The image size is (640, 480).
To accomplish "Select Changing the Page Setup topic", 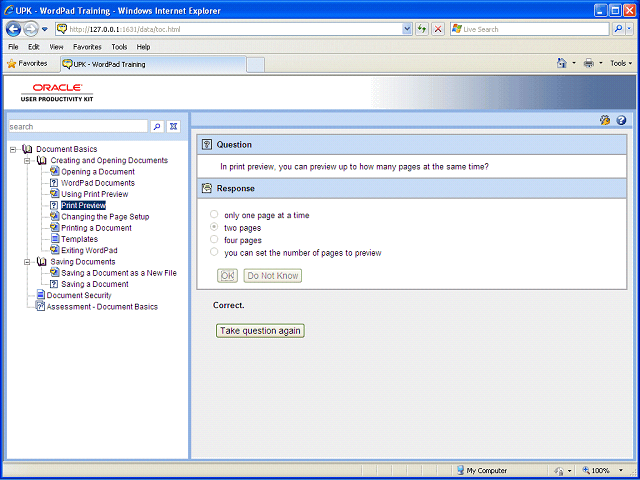I will (105, 217).
